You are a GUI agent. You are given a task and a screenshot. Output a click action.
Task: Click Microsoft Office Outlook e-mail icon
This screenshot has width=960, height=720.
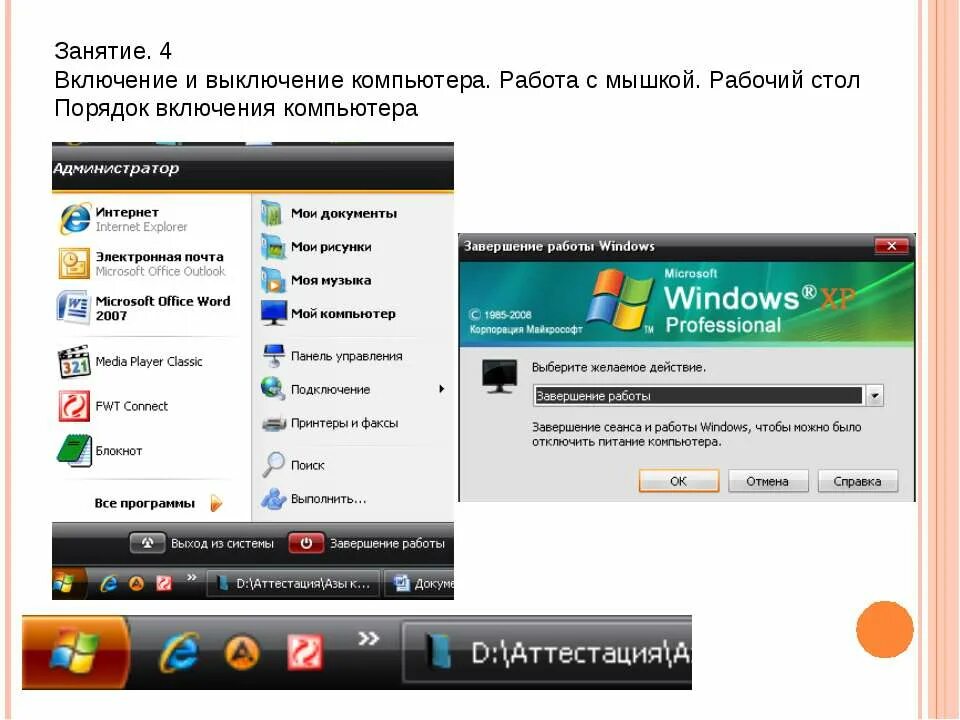(73, 263)
